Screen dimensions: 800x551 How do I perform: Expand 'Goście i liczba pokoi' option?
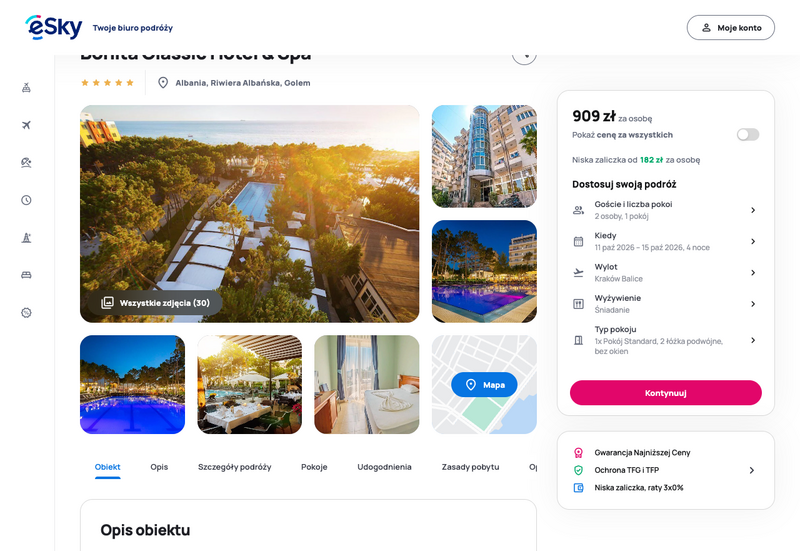coord(665,210)
